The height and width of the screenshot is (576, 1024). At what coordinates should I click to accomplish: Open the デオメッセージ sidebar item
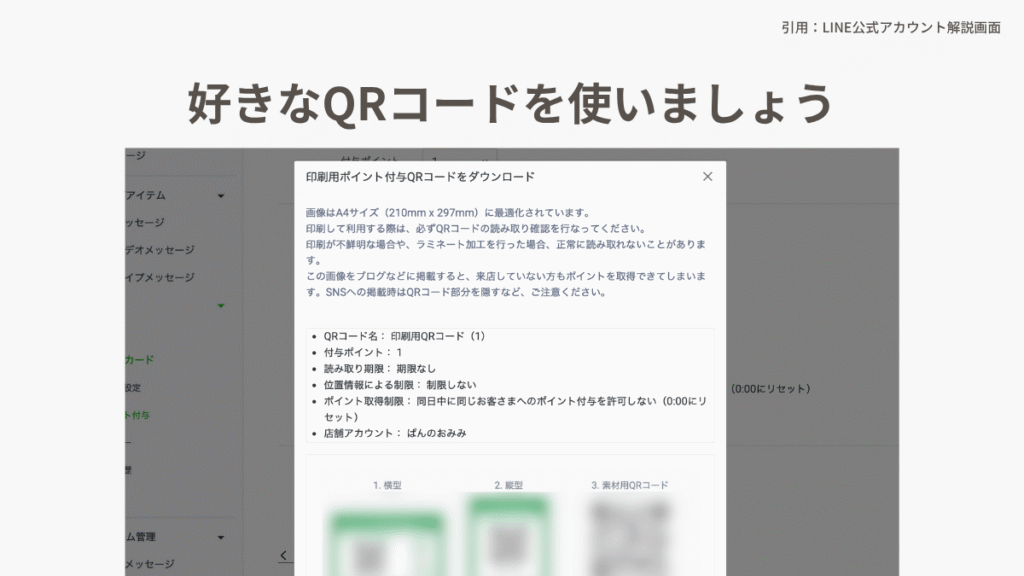pyautogui.click(x=160, y=250)
